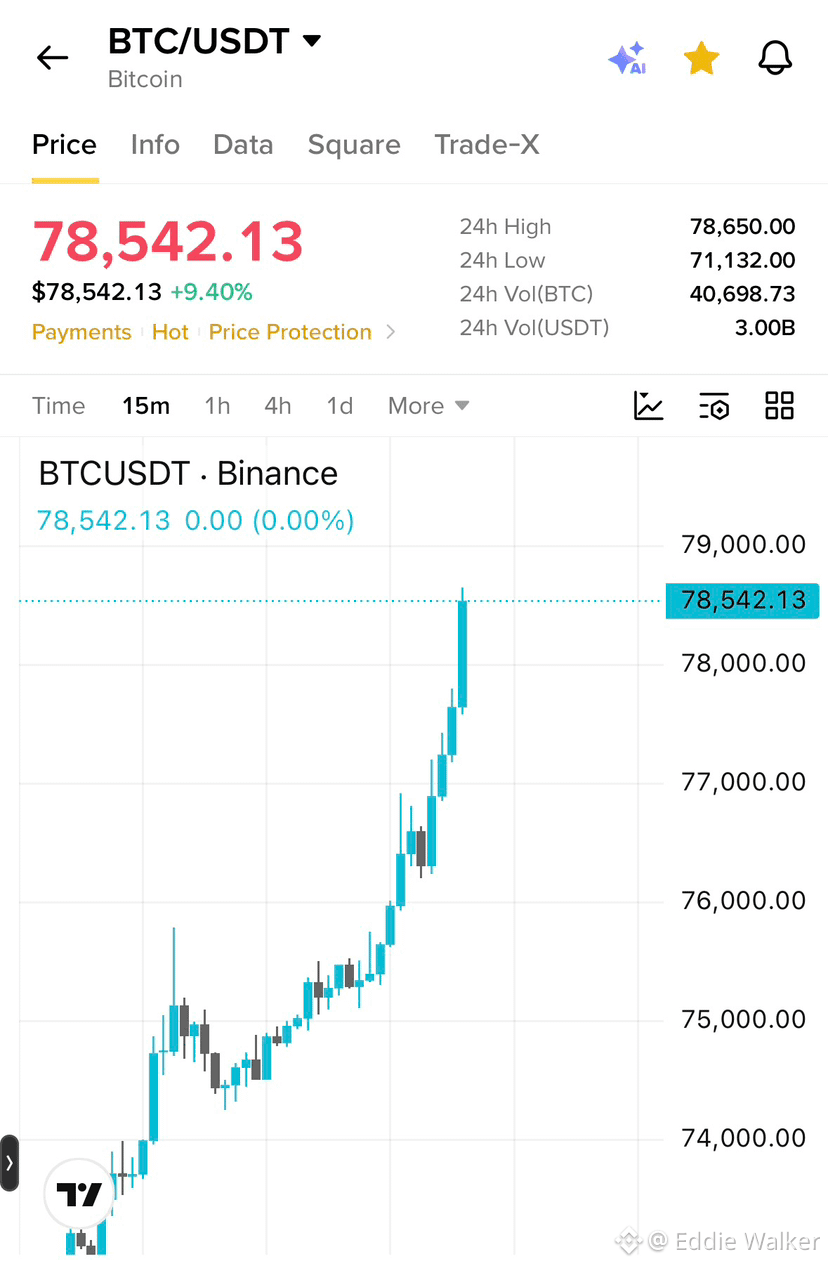Click the 77,000.00 price axis label
Screen dimensions: 828x1266
coord(743,781)
